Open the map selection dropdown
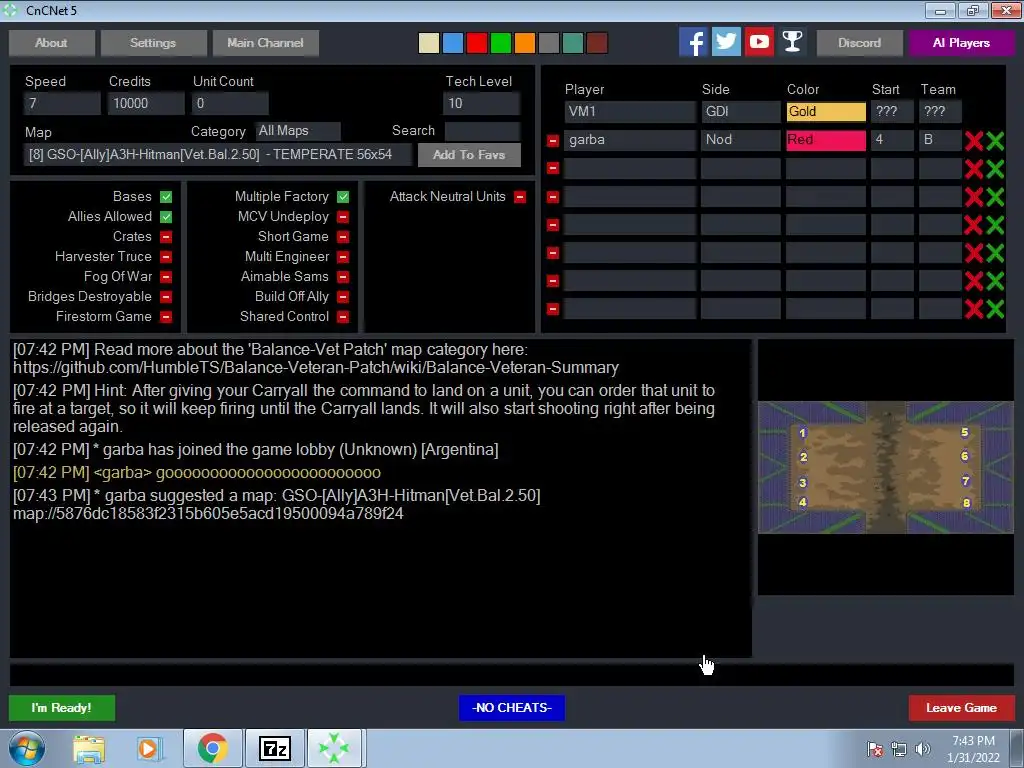Image resolution: width=1024 pixels, height=768 pixels. point(217,155)
